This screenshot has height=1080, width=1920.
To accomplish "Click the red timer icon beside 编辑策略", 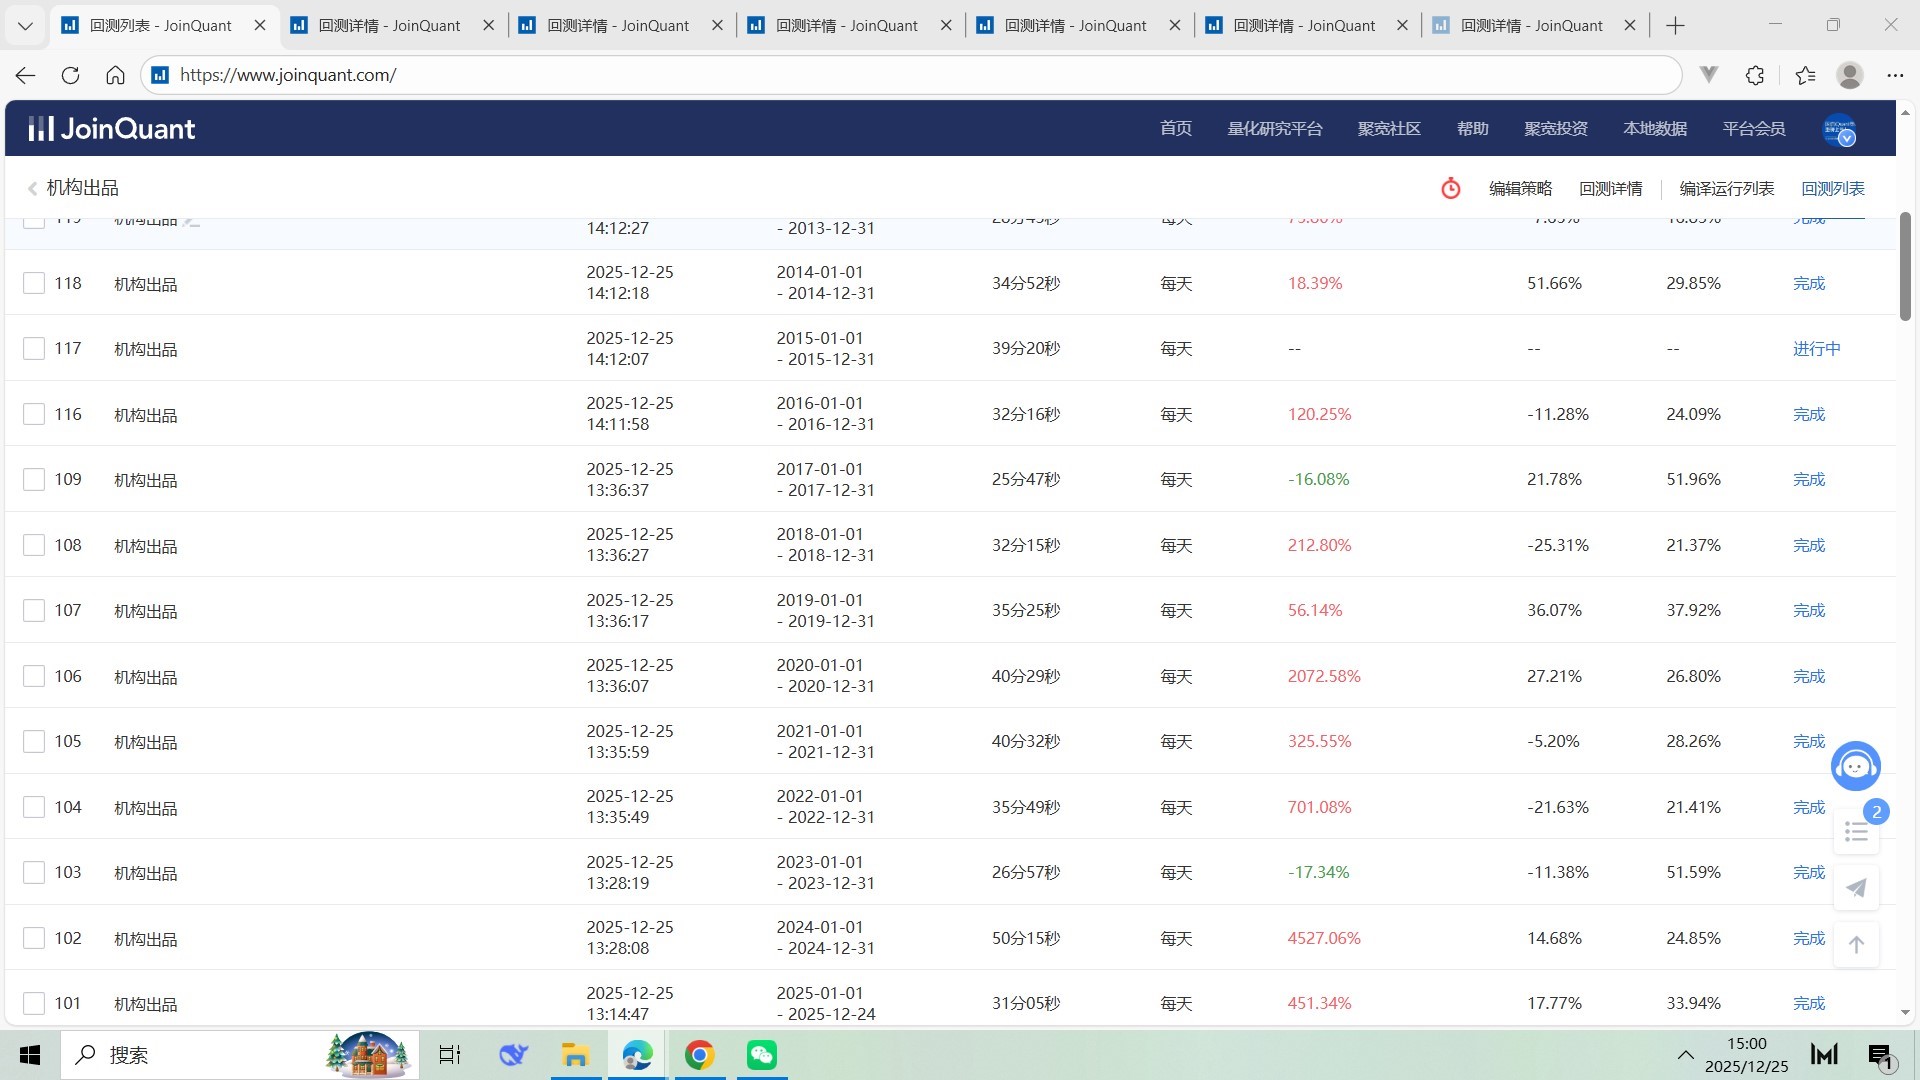I will pos(1450,188).
